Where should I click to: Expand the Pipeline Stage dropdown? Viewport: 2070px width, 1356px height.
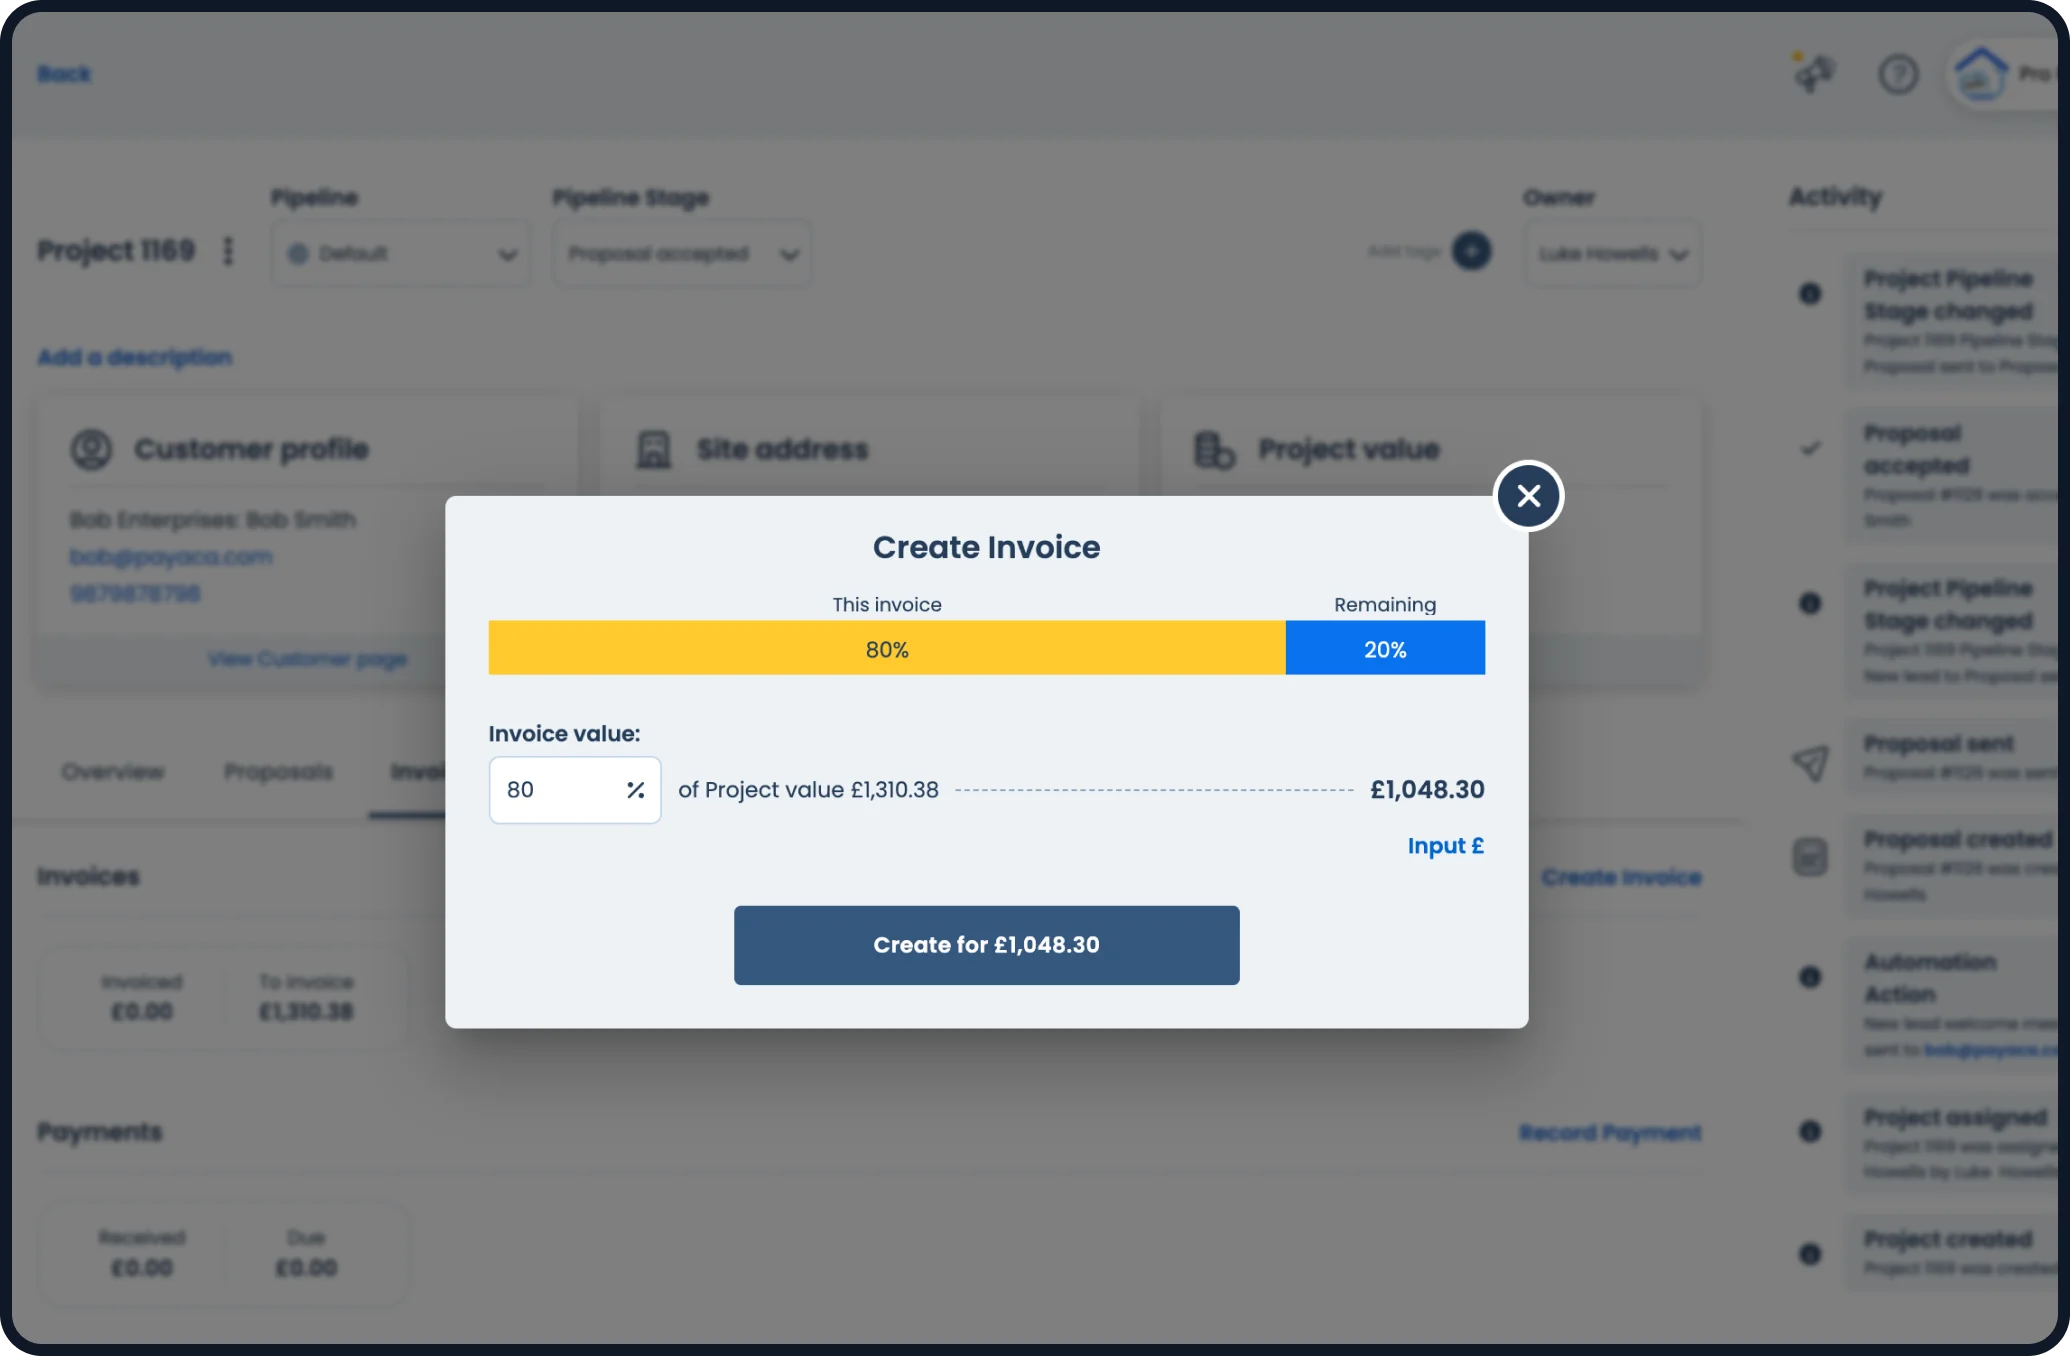[681, 253]
